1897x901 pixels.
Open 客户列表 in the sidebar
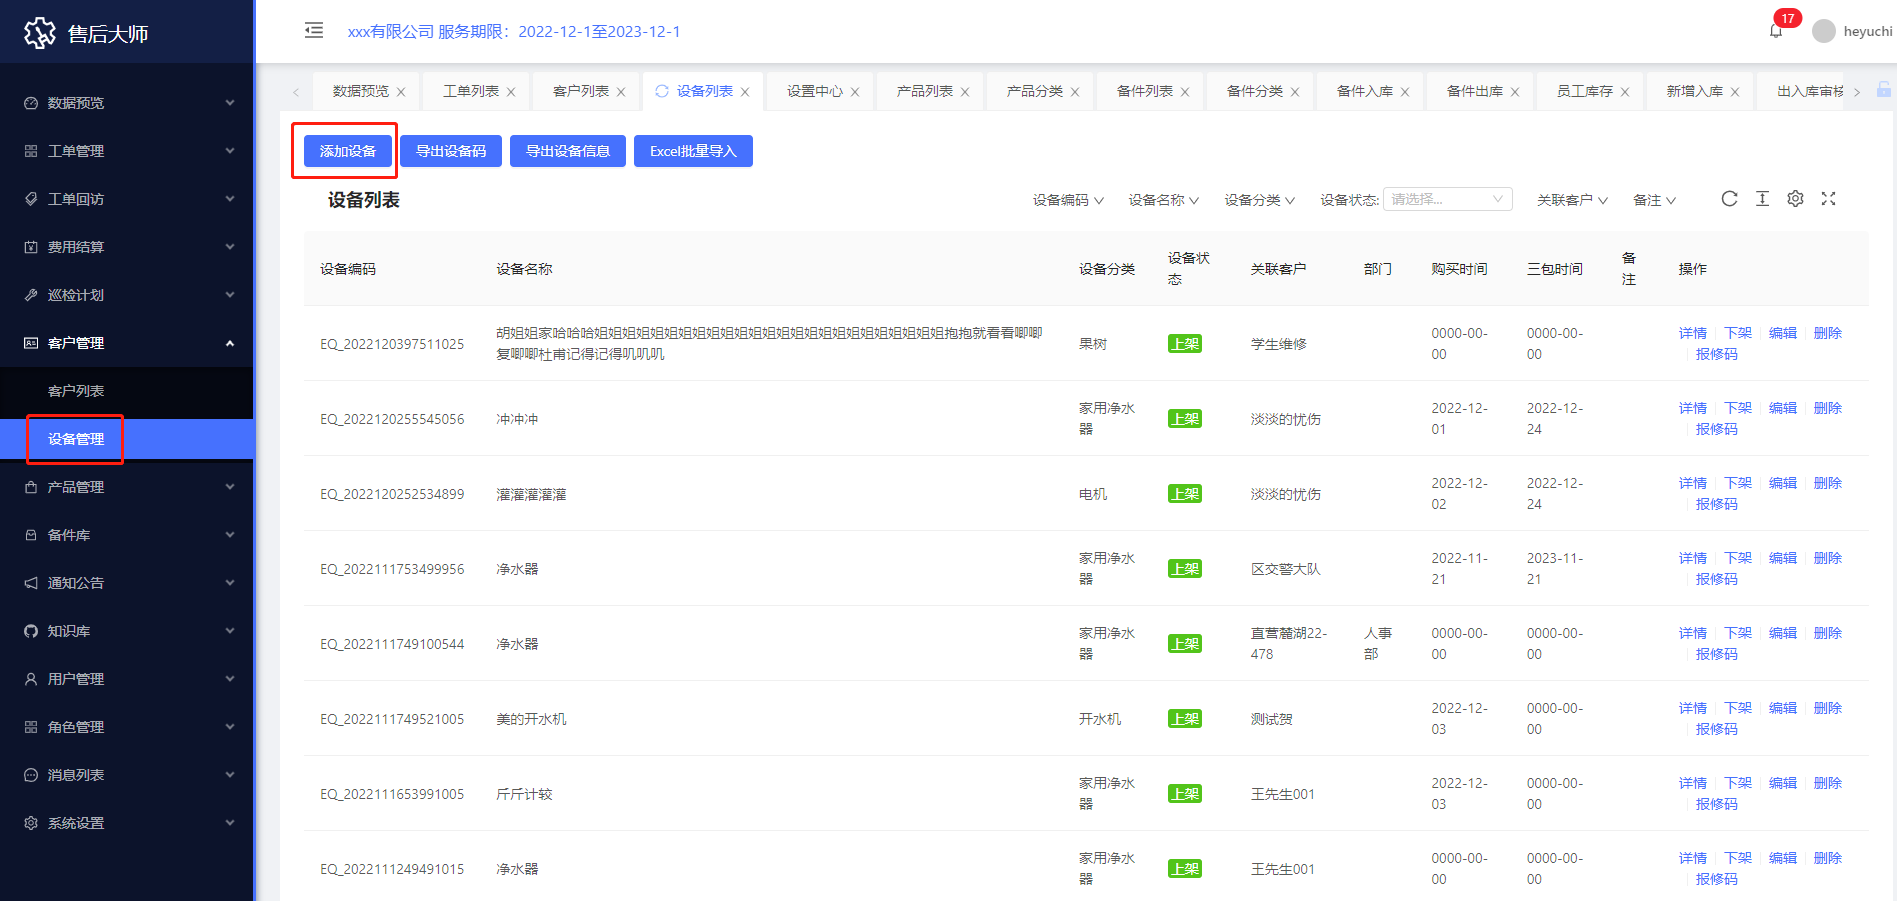(x=76, y=391)
